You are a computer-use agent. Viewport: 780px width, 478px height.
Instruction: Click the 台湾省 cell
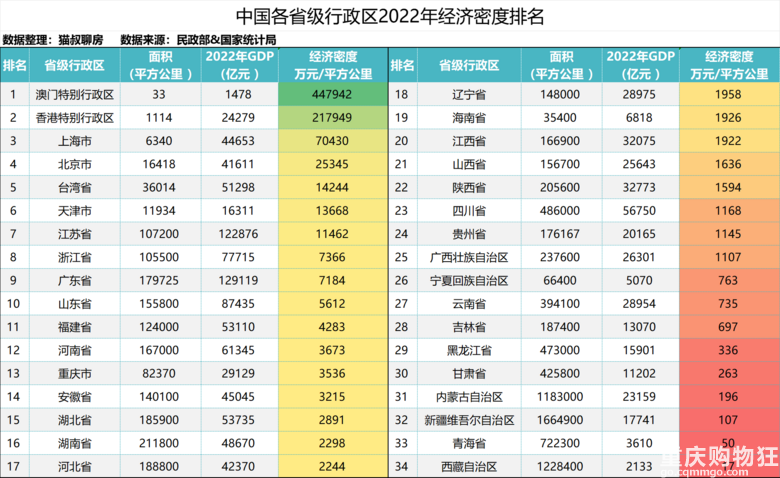click(75, 188)
